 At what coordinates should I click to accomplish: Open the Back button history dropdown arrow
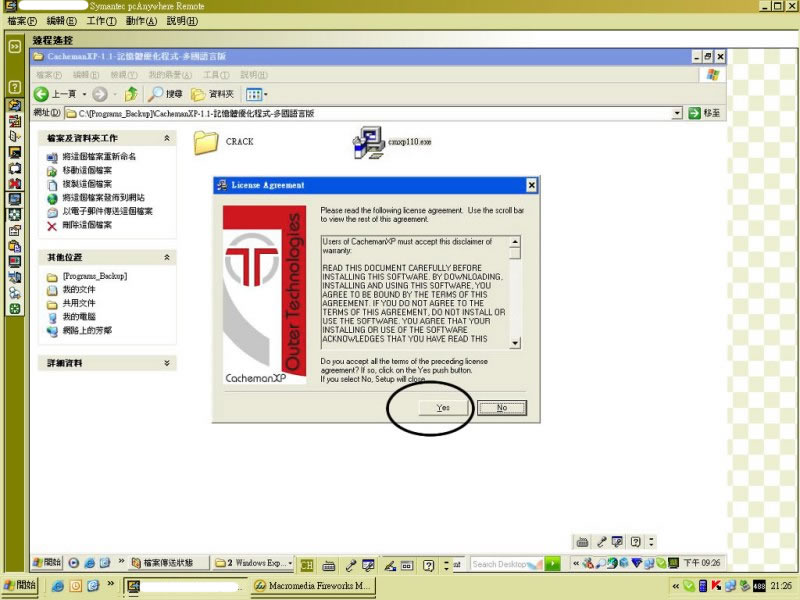(84, 94)
